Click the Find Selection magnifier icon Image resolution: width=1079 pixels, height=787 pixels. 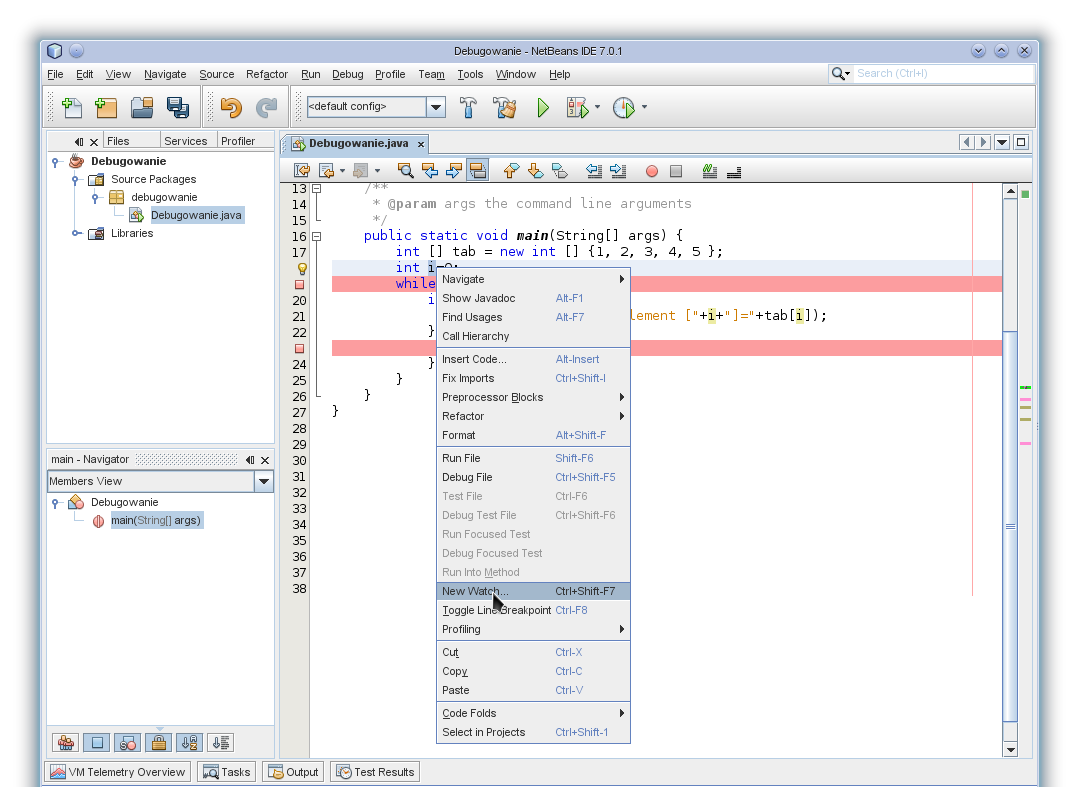point(405,171)
